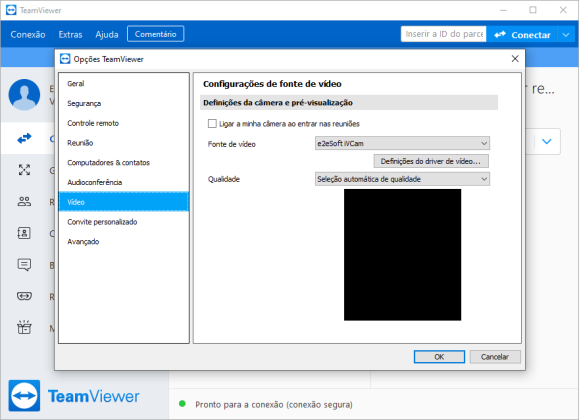Open the Qualidade dropdown
The width and height of the screenshot is (579, 420).
pos(402,179)
